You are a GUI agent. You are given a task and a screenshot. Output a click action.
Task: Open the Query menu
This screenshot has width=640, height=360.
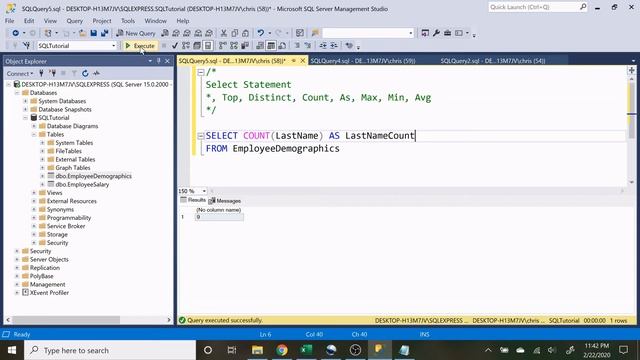click(74, 20)
